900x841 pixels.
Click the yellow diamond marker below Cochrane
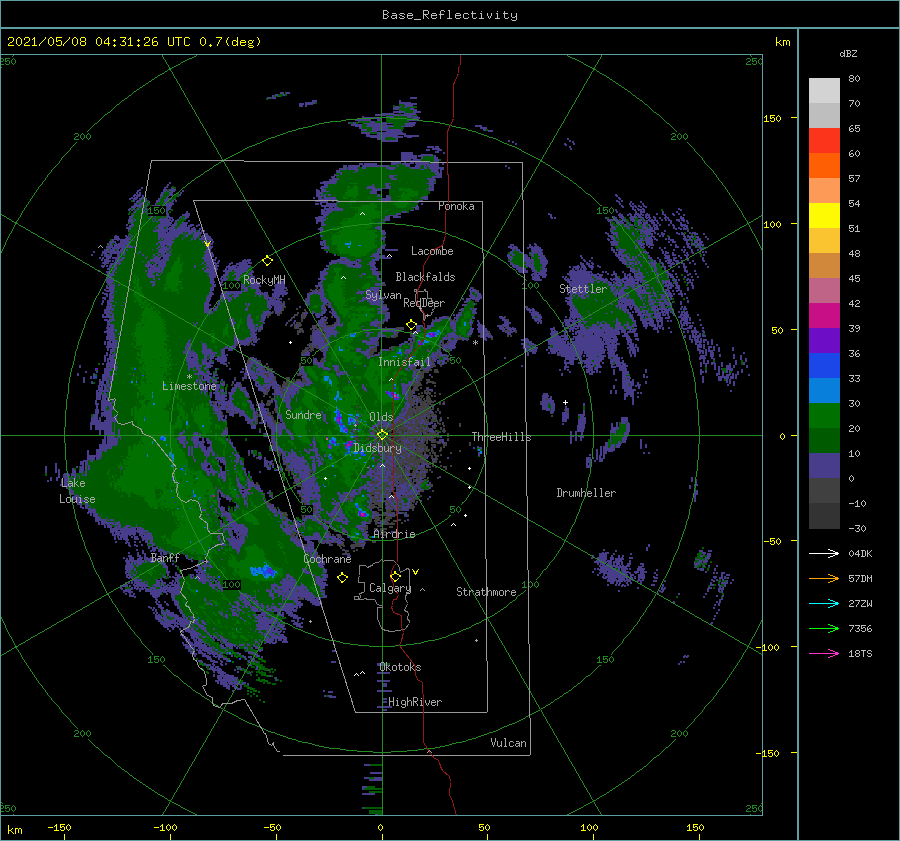click(342, 578)
